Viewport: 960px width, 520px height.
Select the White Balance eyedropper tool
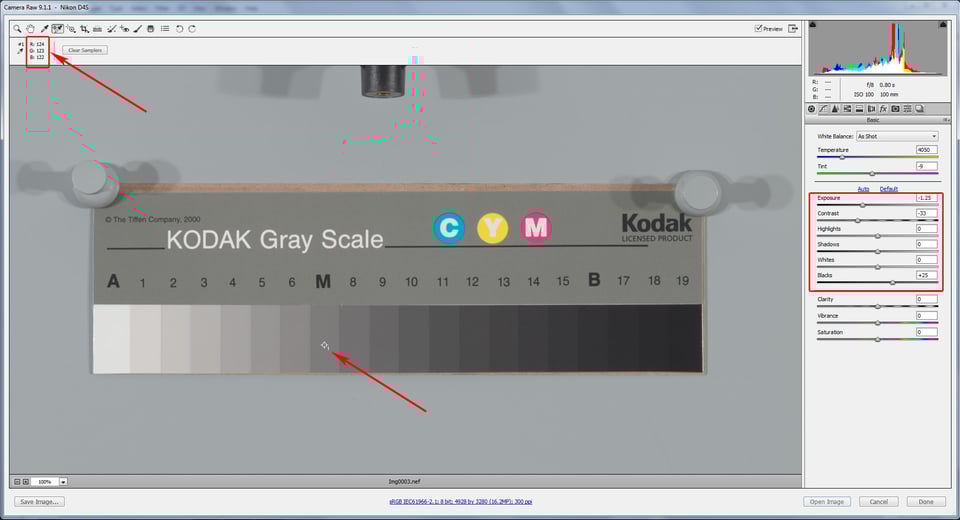coord(45,29)
